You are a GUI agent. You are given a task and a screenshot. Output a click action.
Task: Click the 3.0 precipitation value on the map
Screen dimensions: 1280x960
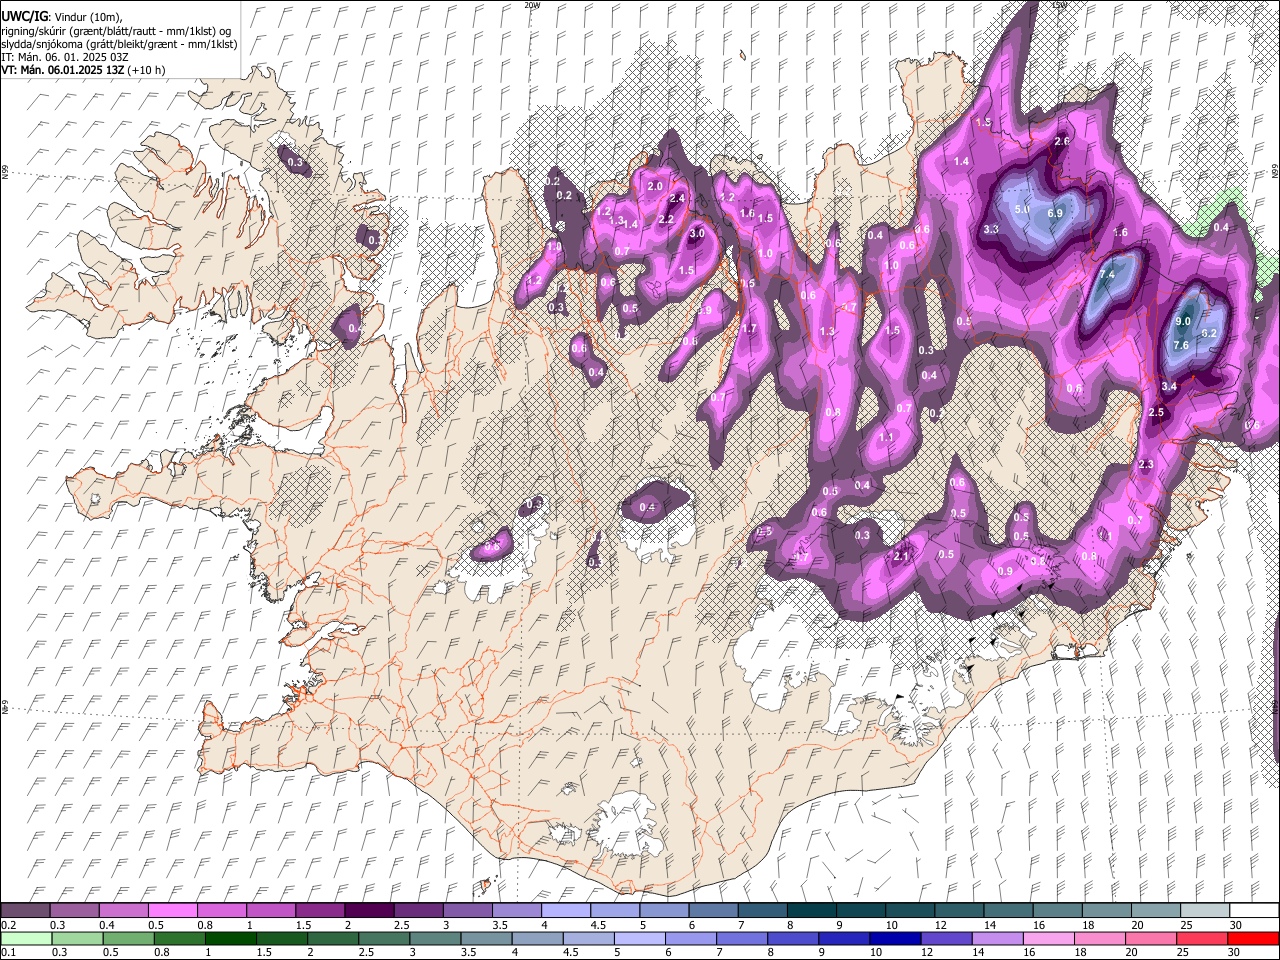(x=697, y=233)
